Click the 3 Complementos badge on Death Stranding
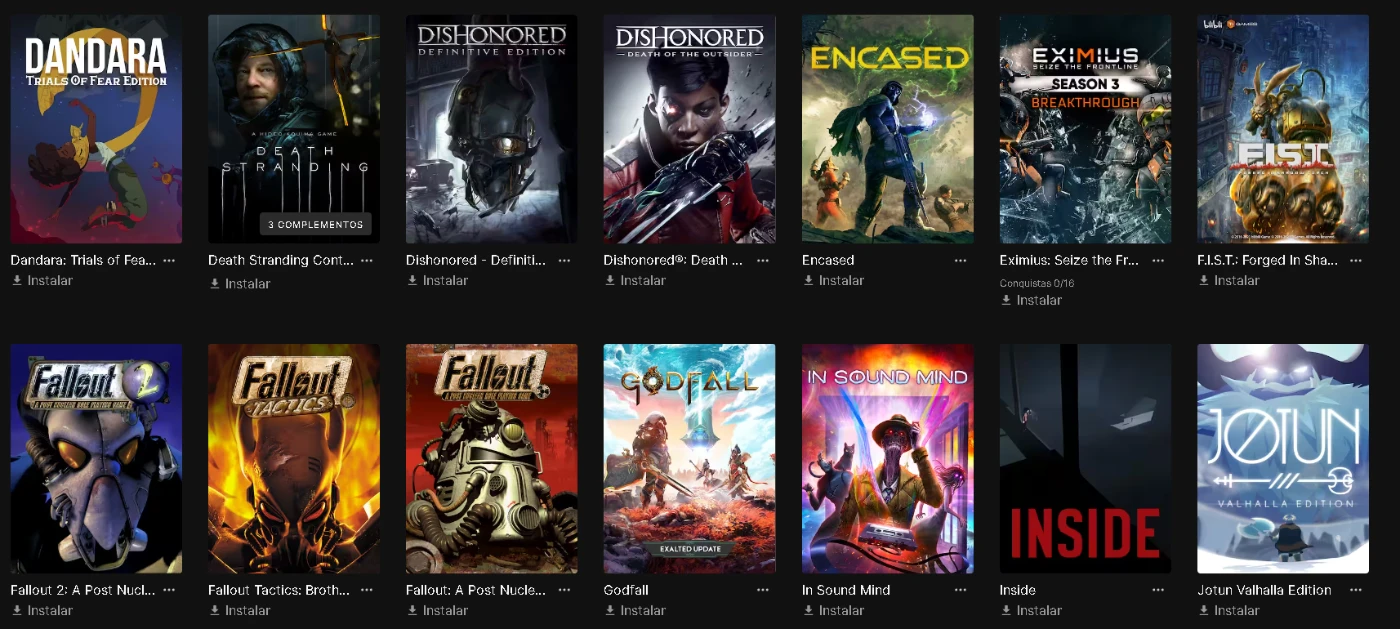The height and width of the screenshot is (629, 1400). (x=316, y=224)
